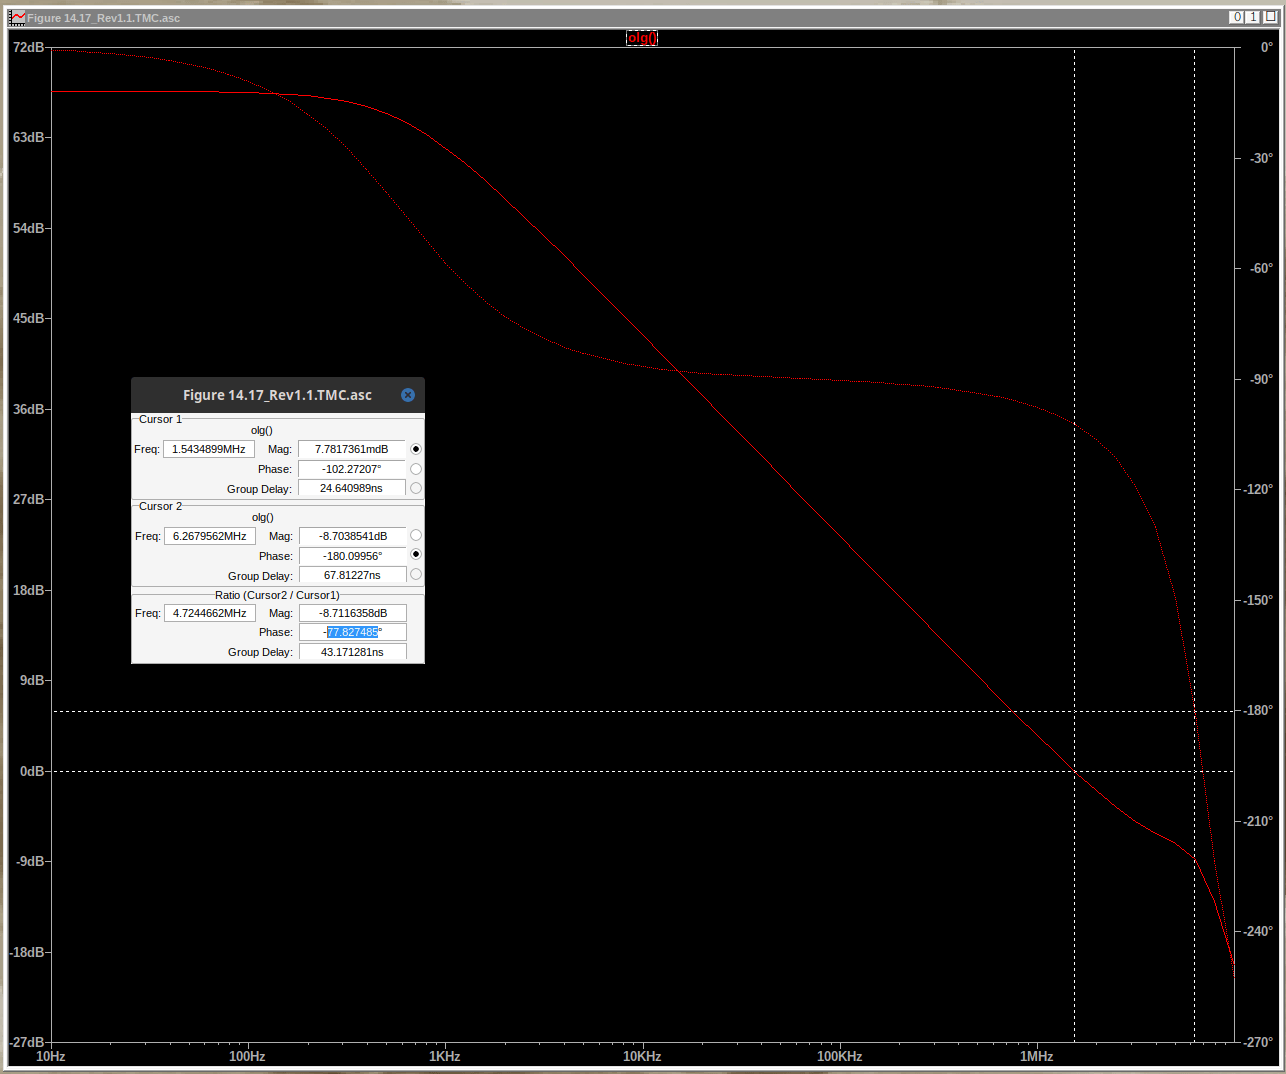Click the plot window icon in the title bar
This screenshot has height=1074, width=1286.
pyautogui.click(x=18, y=17)
